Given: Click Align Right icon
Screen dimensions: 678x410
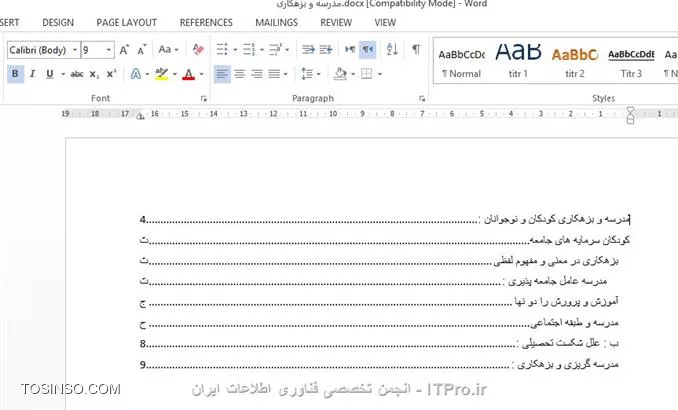Looking at the screenshot, I should [x=257, y=74].
